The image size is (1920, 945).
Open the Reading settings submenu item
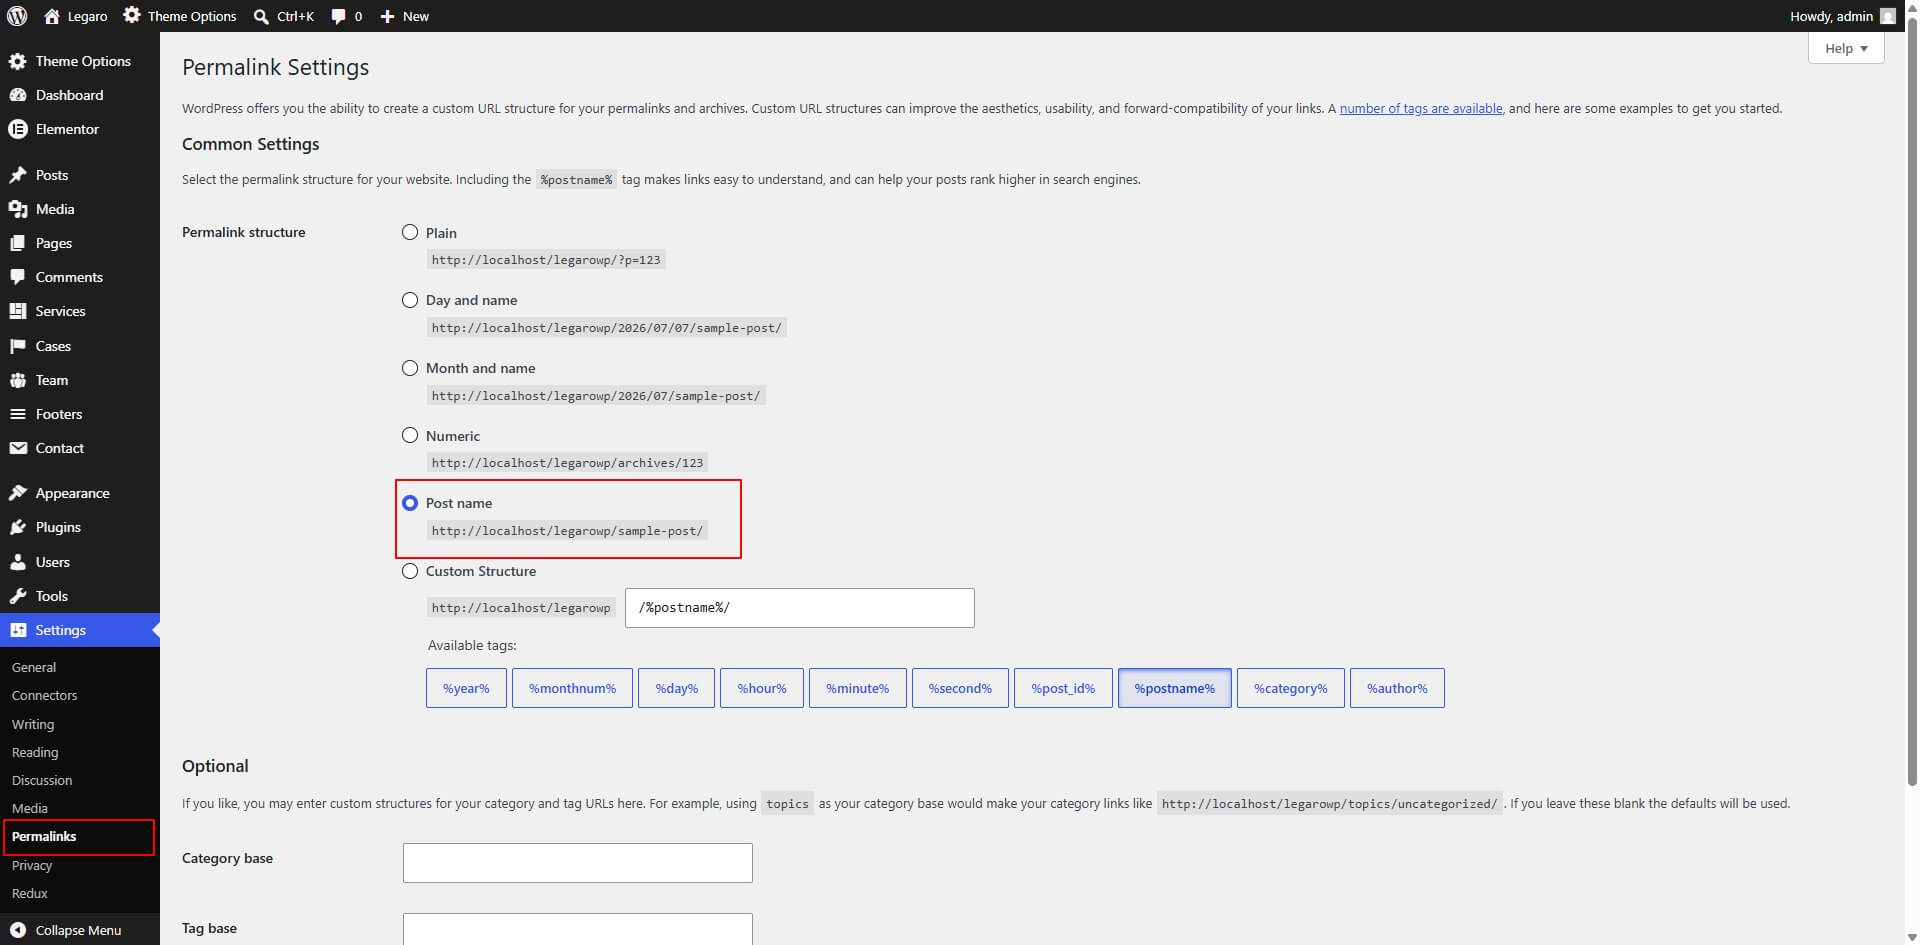(35, 752)
